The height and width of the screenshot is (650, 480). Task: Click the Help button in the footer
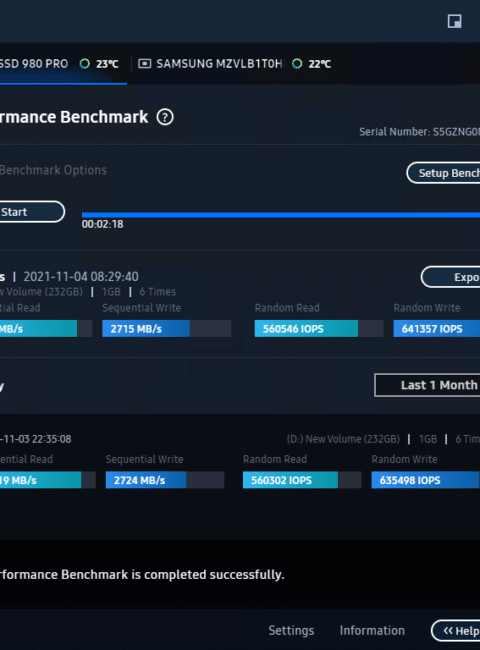click(x=456, y=631)
